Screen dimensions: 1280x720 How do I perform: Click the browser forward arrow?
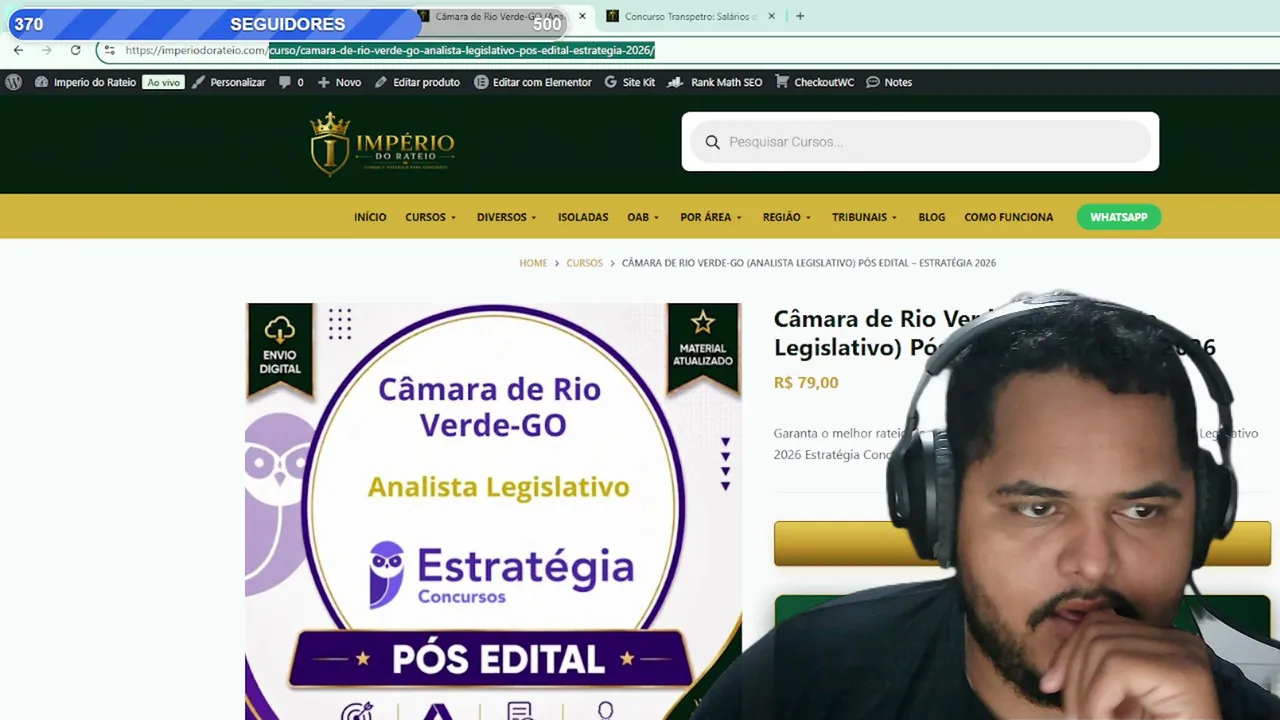[x=46, y=50]
